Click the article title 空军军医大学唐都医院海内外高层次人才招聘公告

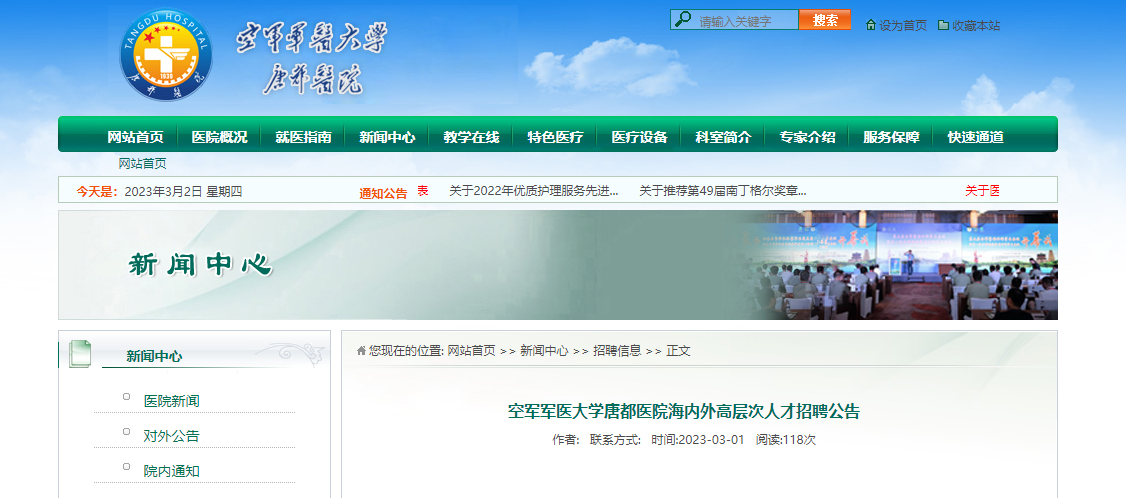(x=684, y=412)
